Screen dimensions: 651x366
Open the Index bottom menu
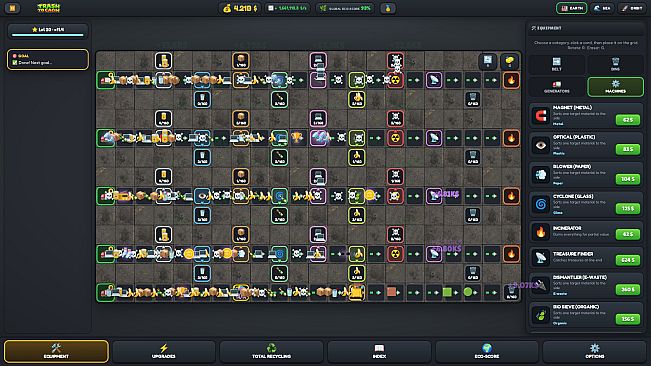click(379, 351)
